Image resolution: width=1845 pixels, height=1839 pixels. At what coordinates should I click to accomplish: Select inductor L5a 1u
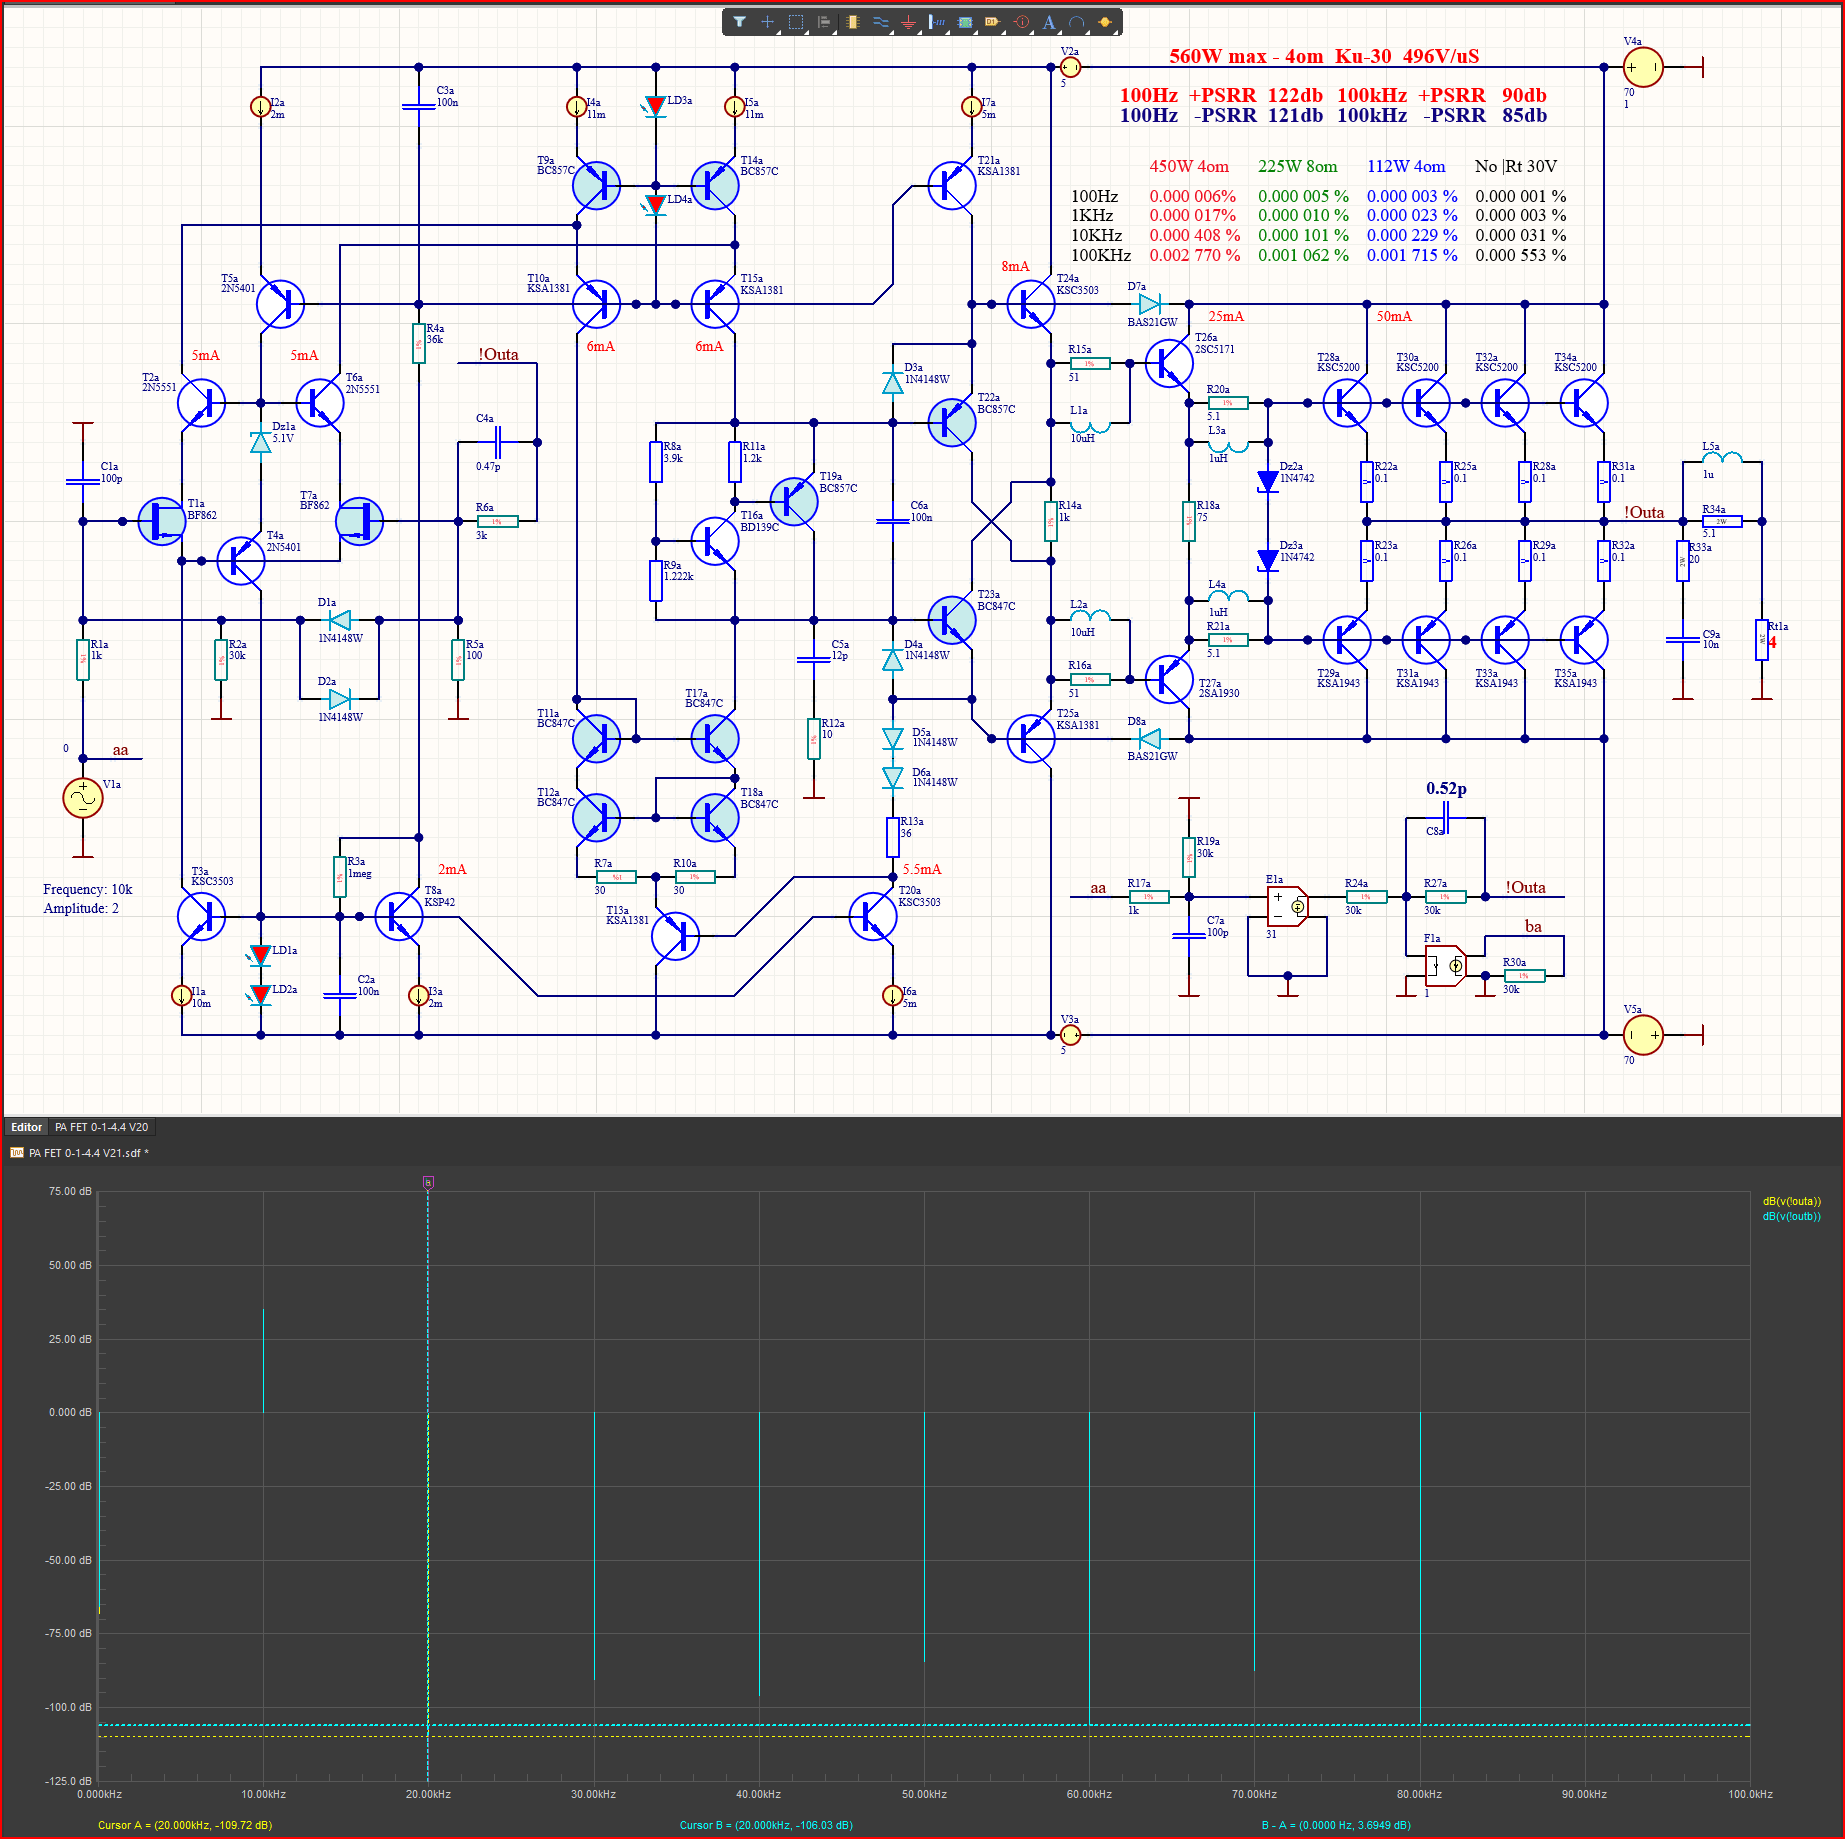1722,458
